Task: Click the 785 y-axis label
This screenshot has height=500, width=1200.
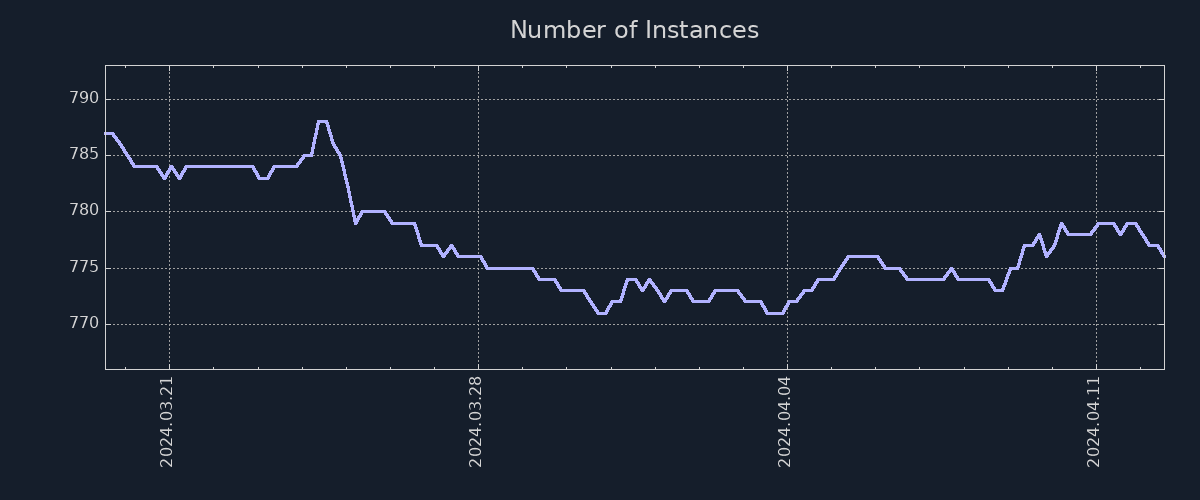Action: [84, 155]
